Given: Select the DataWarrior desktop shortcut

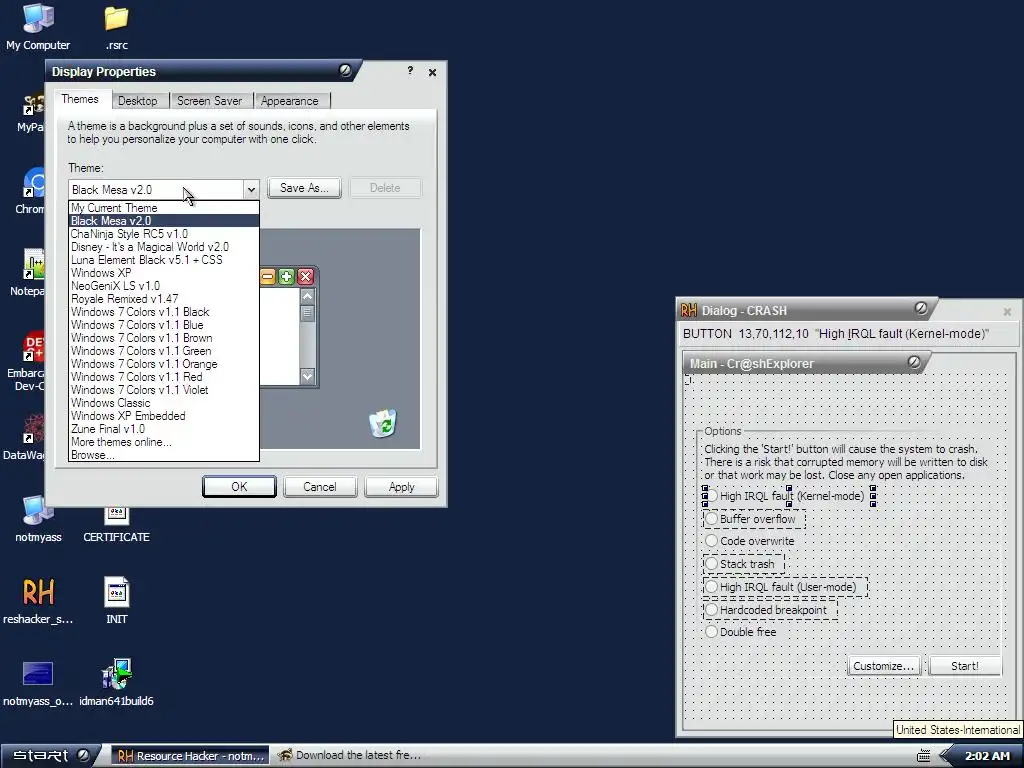Looking at the screenshot, I should pos(26,437).
